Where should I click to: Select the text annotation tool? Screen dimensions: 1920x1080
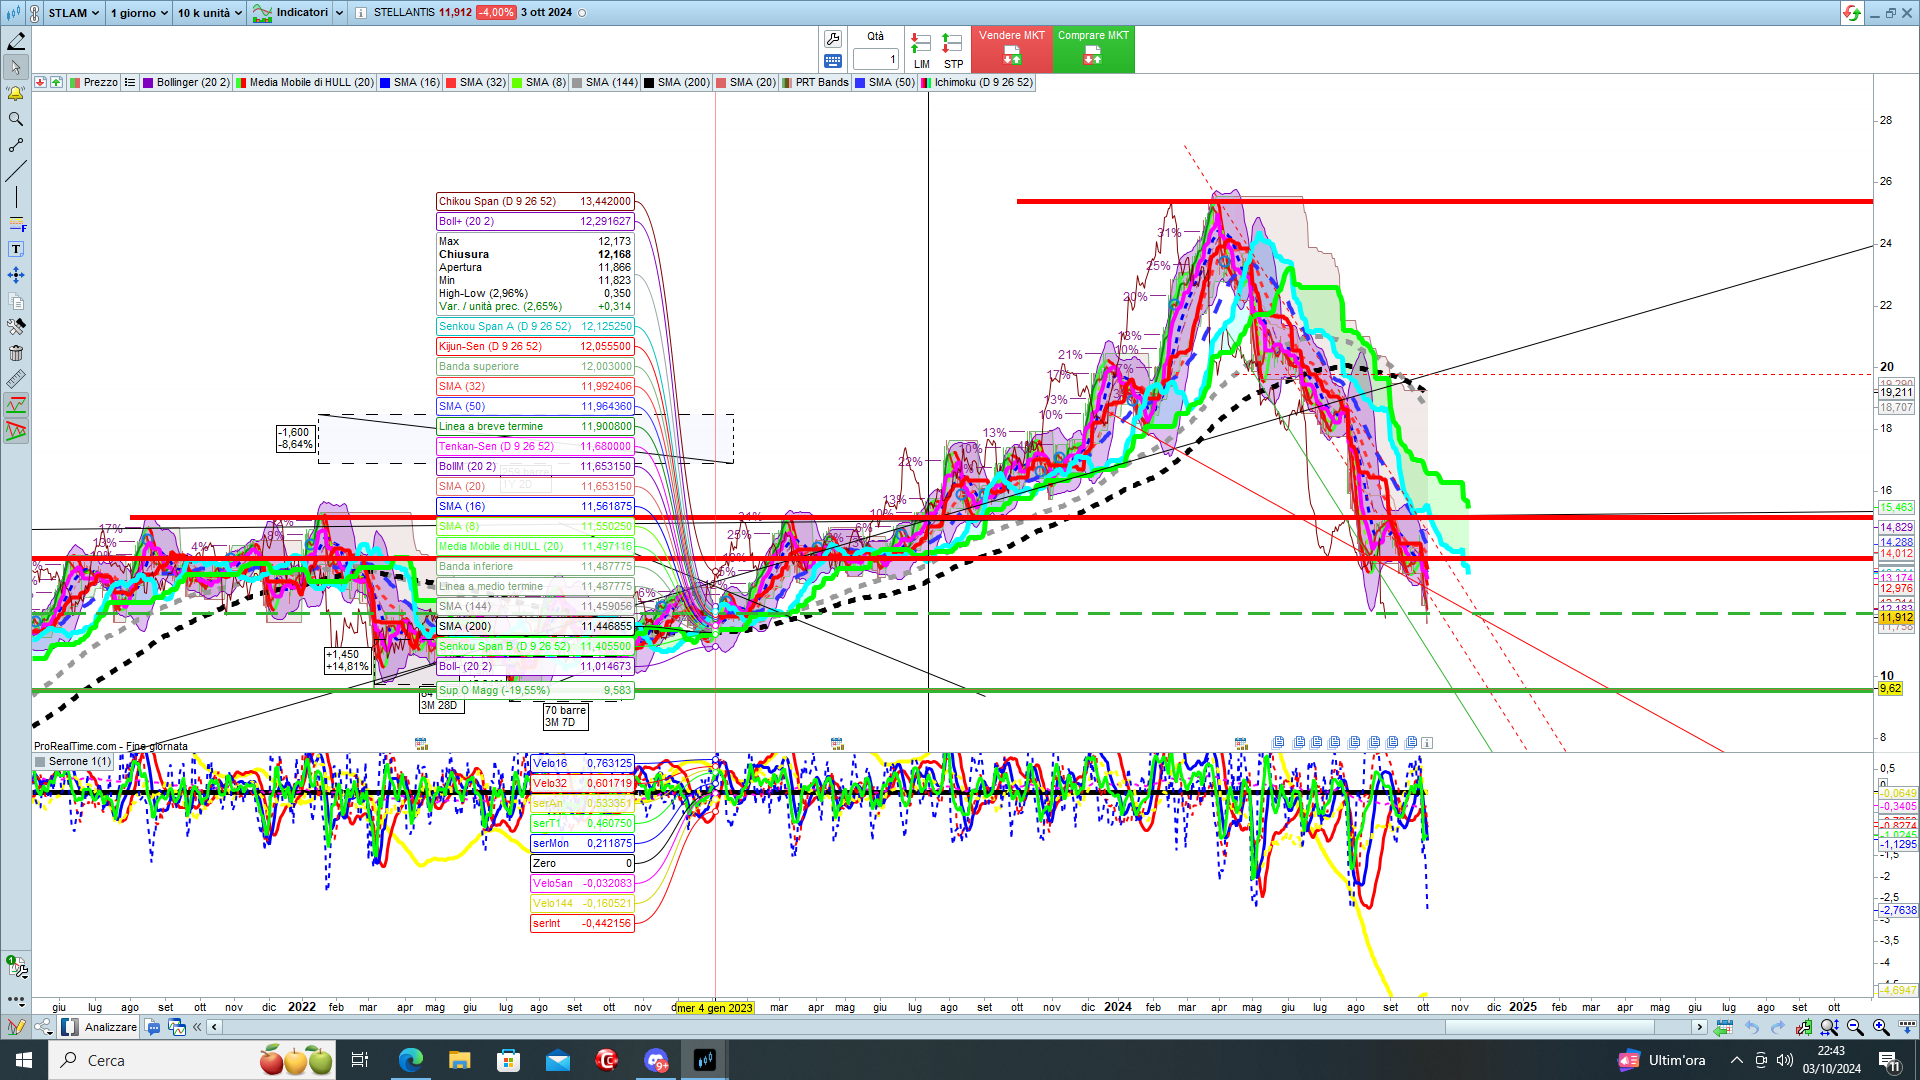coord(16,249)
